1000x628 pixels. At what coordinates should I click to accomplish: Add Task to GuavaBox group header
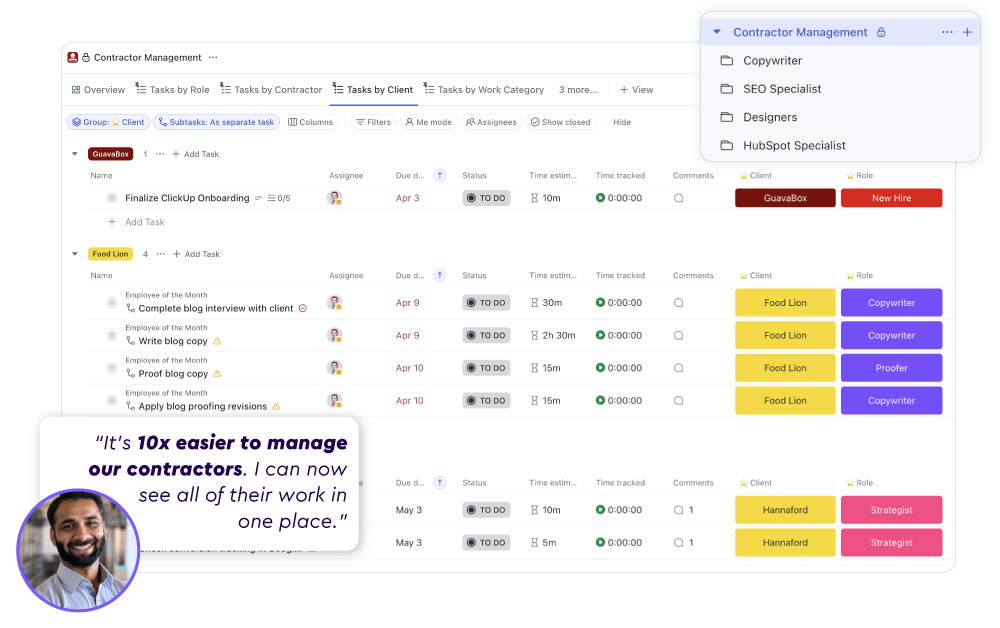pyautogui.click(x=196, y=154)
